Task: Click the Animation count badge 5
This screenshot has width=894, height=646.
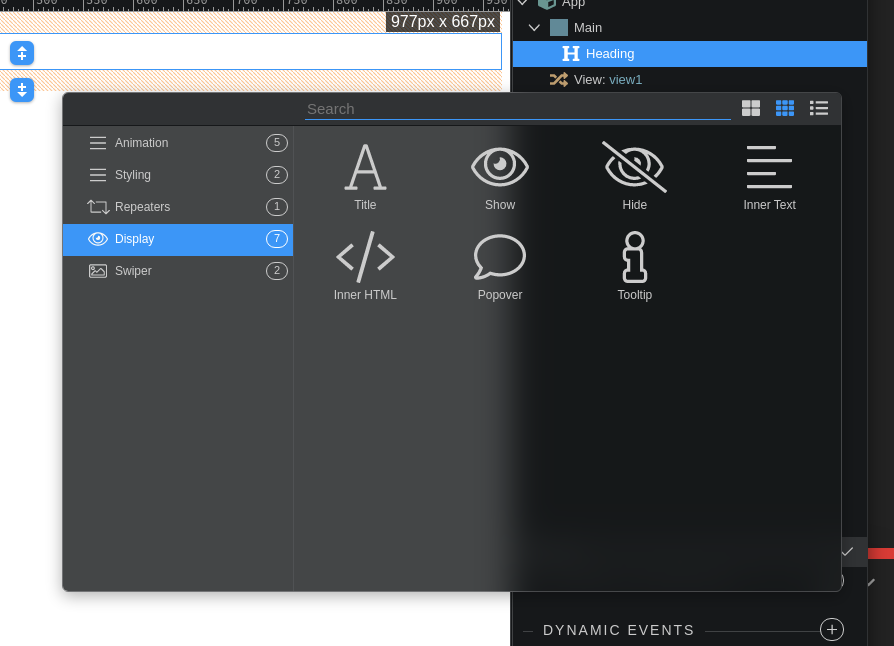Action: [277, 143]
